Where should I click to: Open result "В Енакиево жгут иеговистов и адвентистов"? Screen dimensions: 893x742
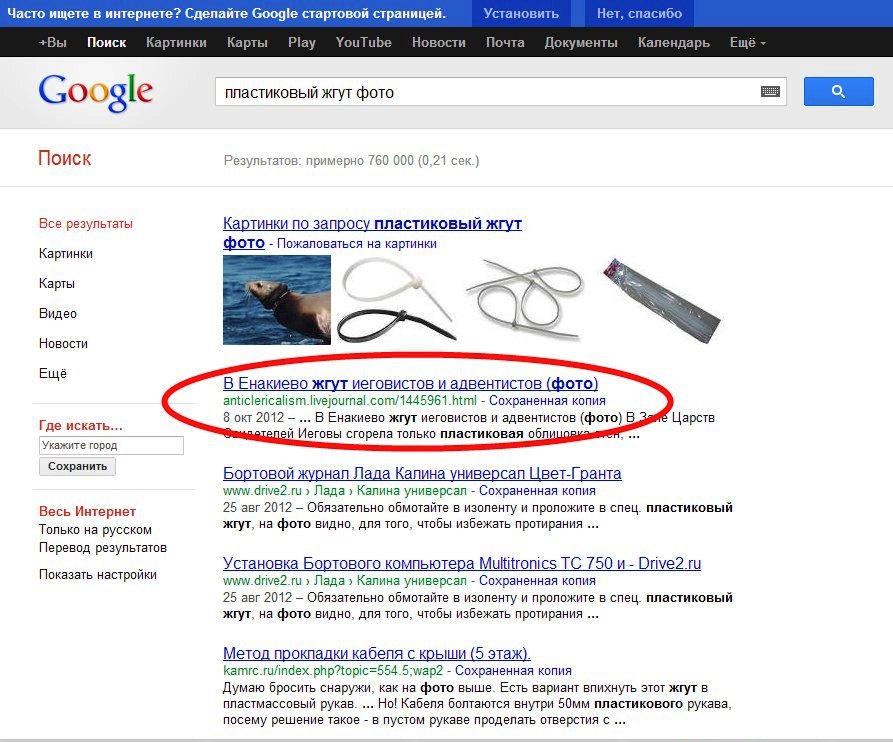[410, 383]
